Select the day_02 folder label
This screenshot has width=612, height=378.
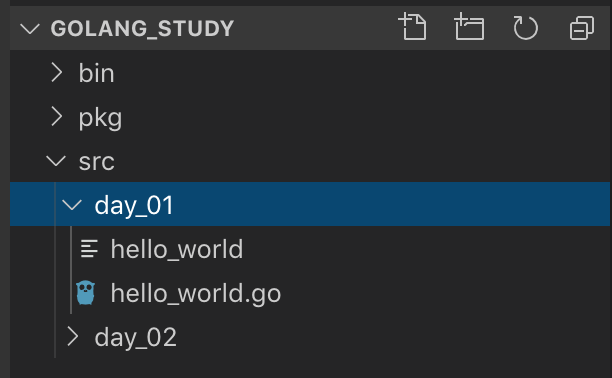pos(135,337)
